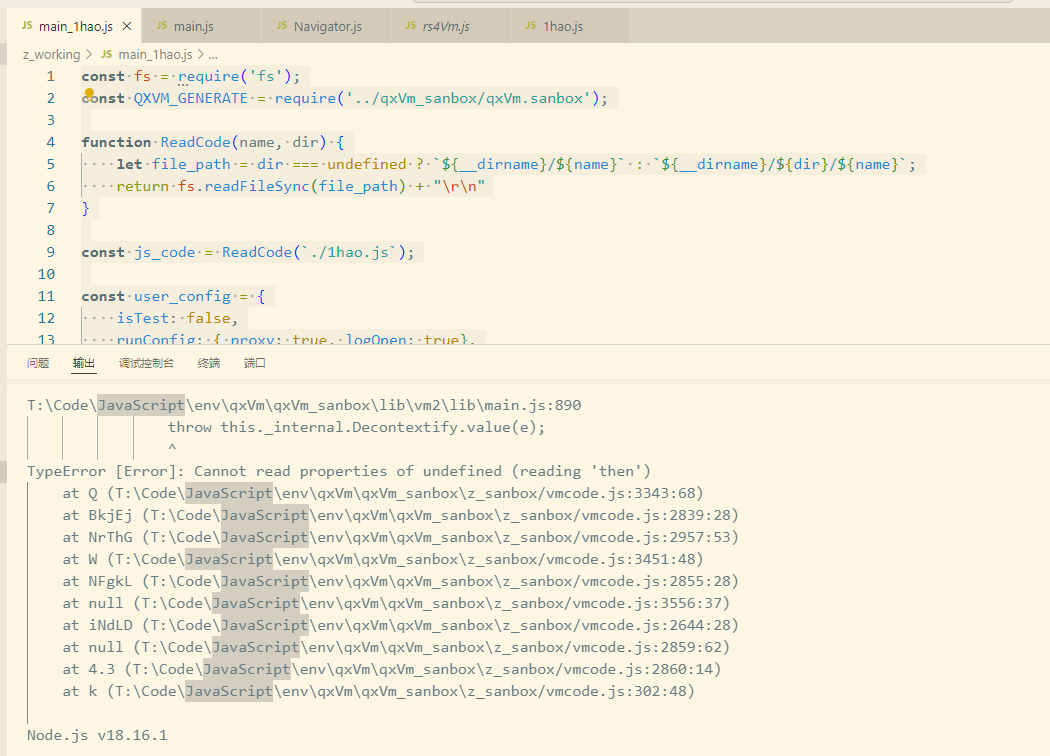Click the breadcrumb ellipsis item
Screen dimensions: 1050x756
213,55
